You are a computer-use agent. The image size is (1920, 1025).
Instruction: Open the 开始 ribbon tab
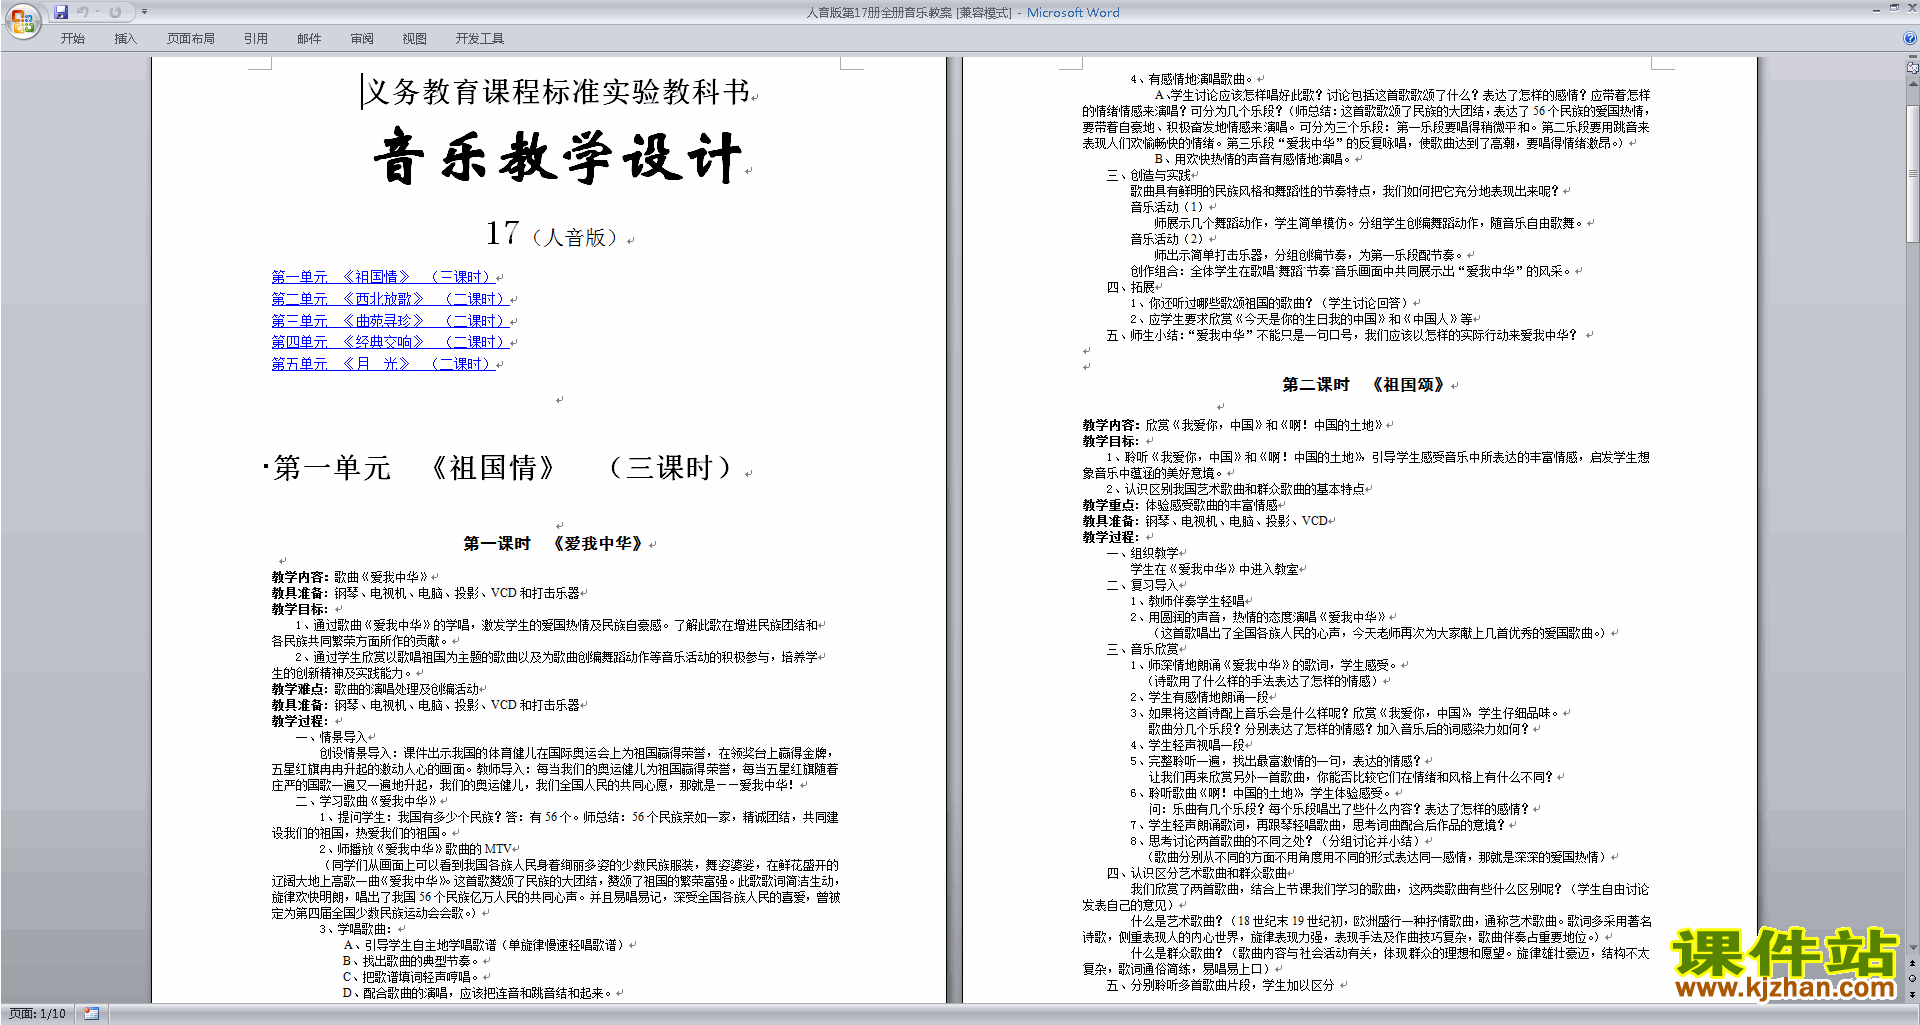(72, 39)
